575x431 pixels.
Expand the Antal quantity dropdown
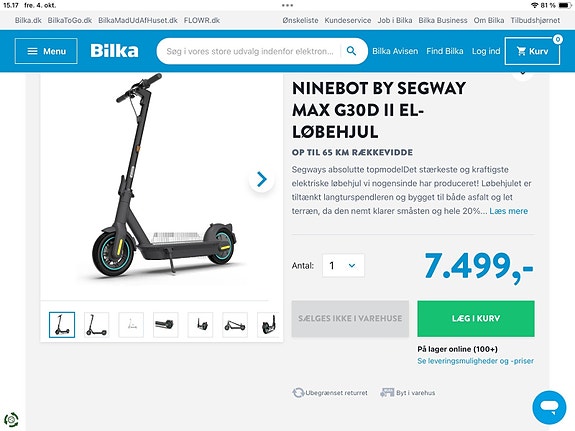(x=343, y=265)
